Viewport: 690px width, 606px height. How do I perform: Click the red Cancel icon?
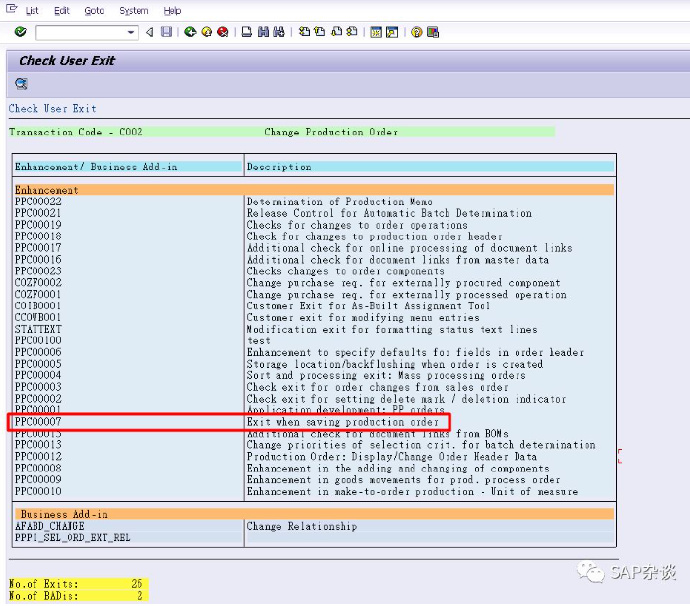(x=223, y=32)
